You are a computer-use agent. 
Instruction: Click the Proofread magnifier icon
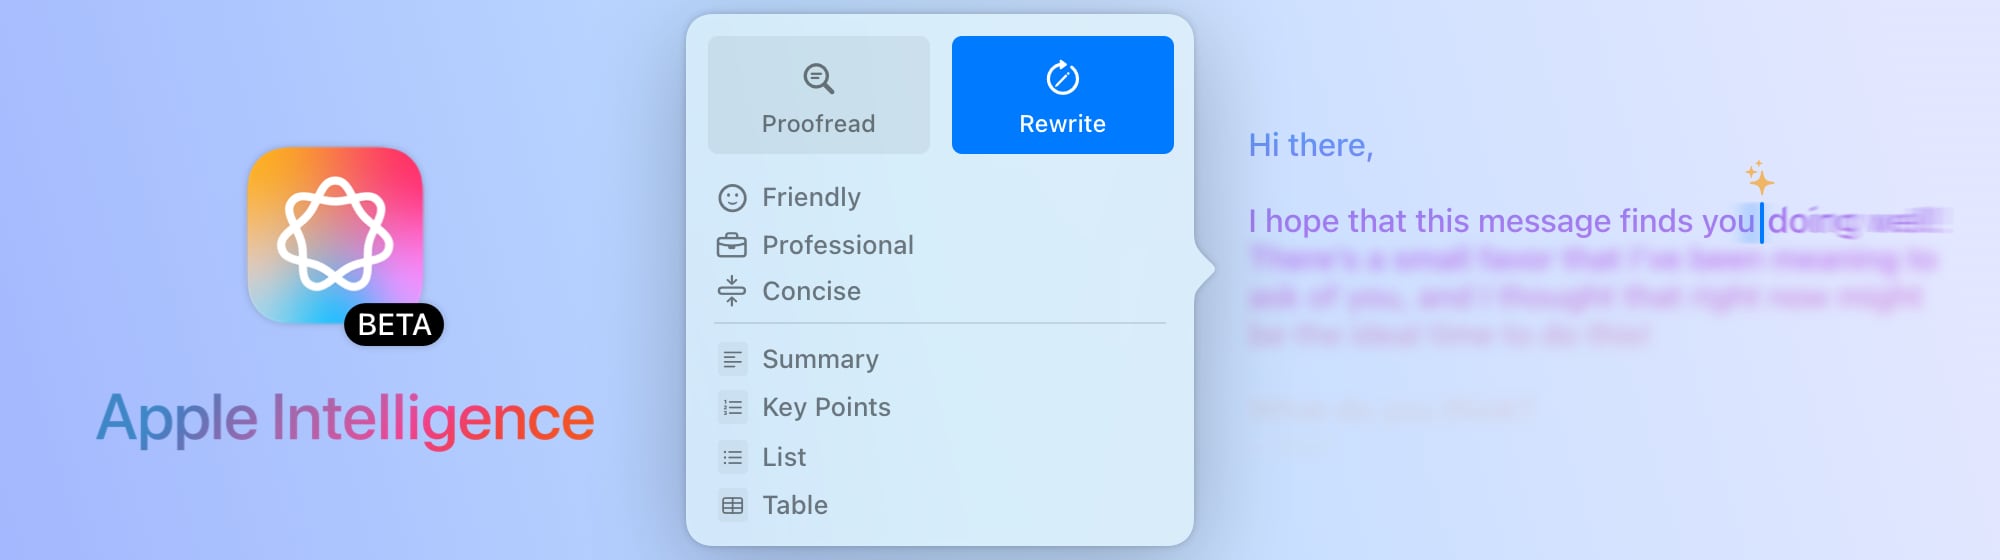[x=818, y=78]
